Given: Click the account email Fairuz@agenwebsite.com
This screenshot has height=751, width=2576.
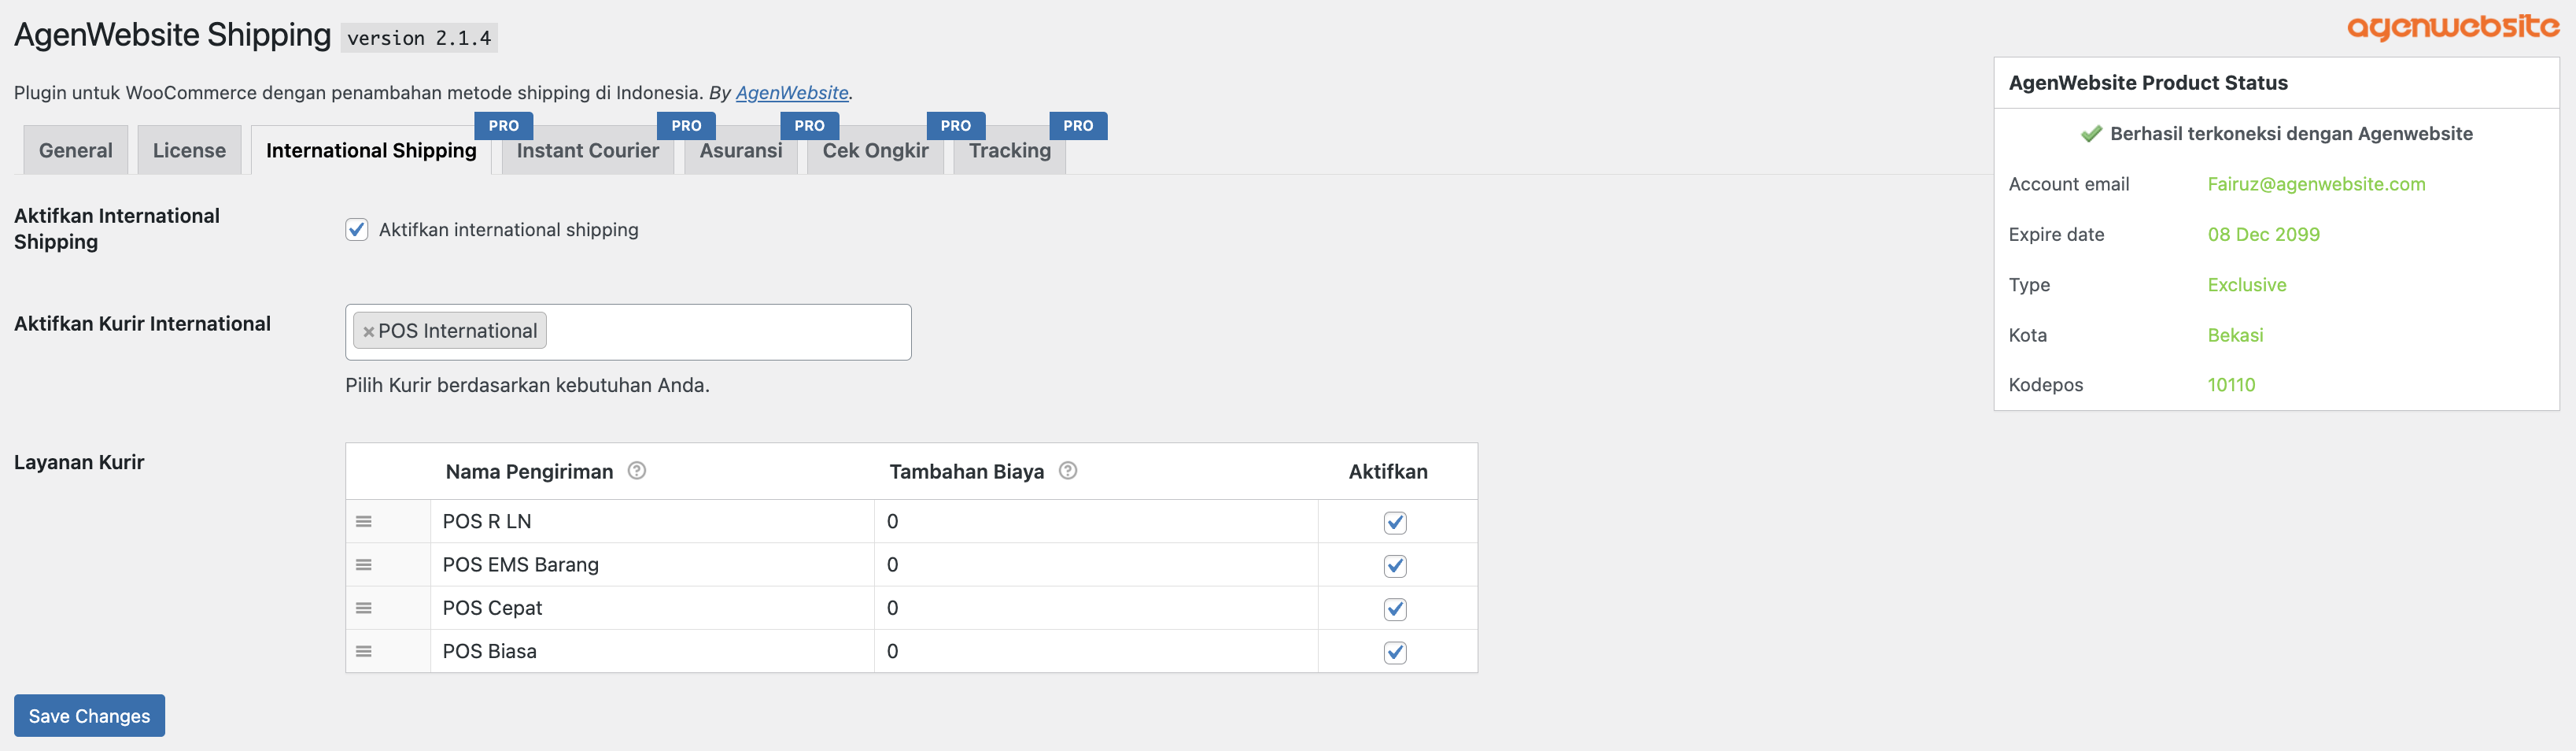Looking at the screenshot, I should point(2316,184).
